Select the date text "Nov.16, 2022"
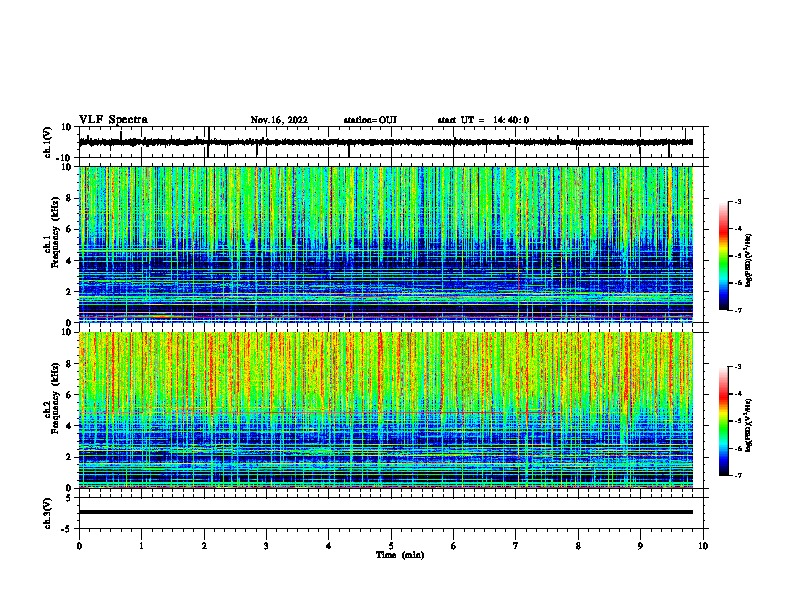This screenshot has width=792, height=612. tap(279, 120)
